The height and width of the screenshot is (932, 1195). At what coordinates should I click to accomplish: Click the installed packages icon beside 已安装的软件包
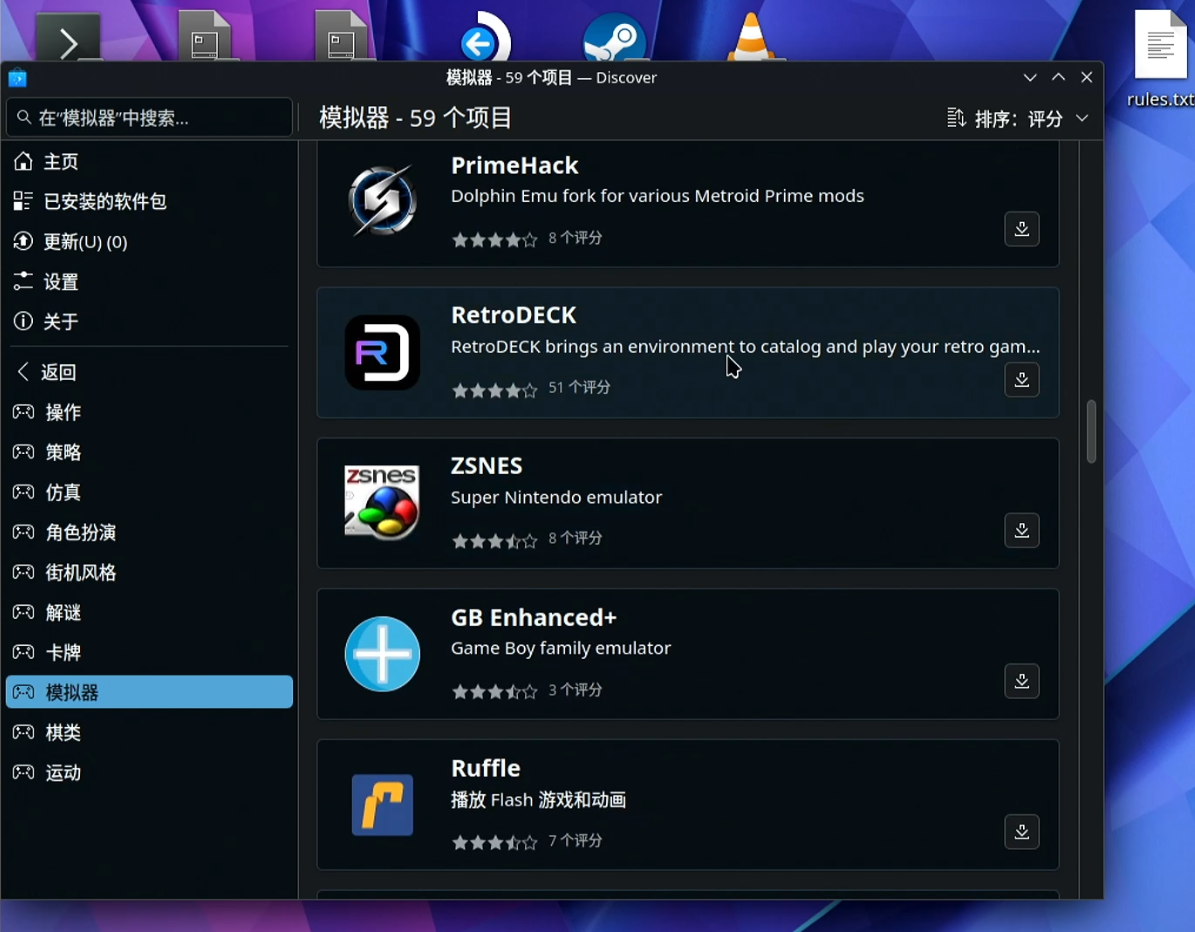pos(23,201)
